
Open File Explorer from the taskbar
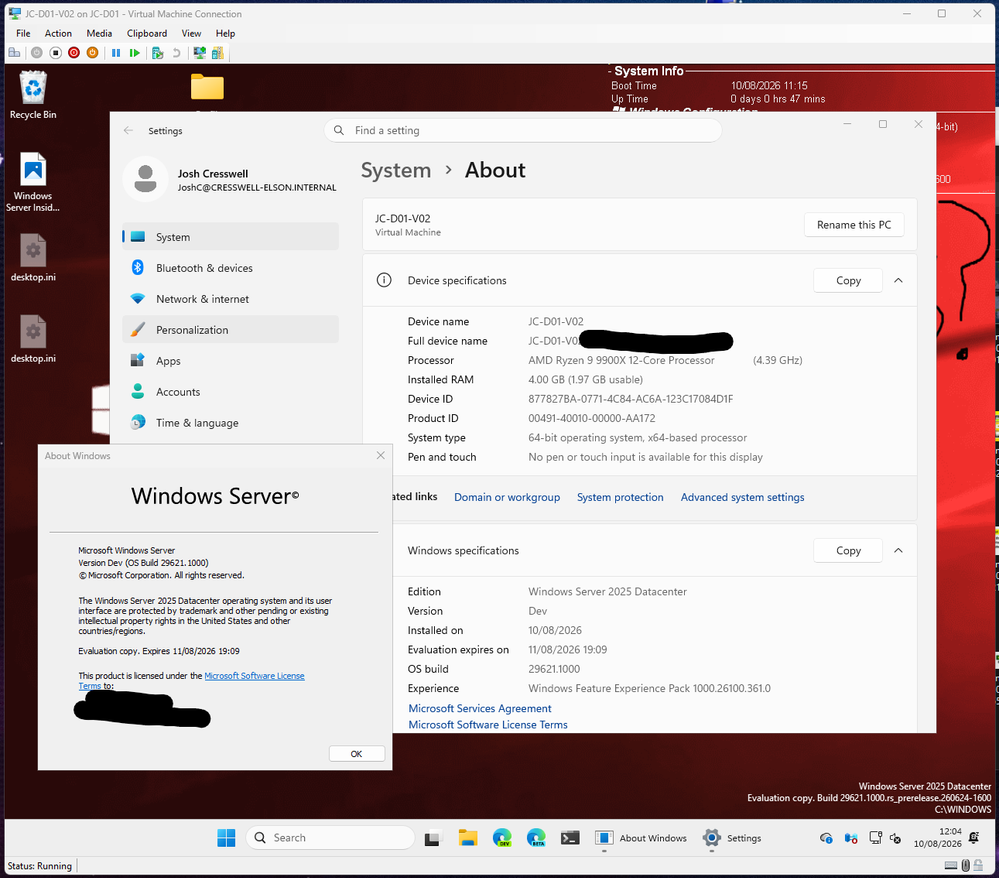click(468, 838)
